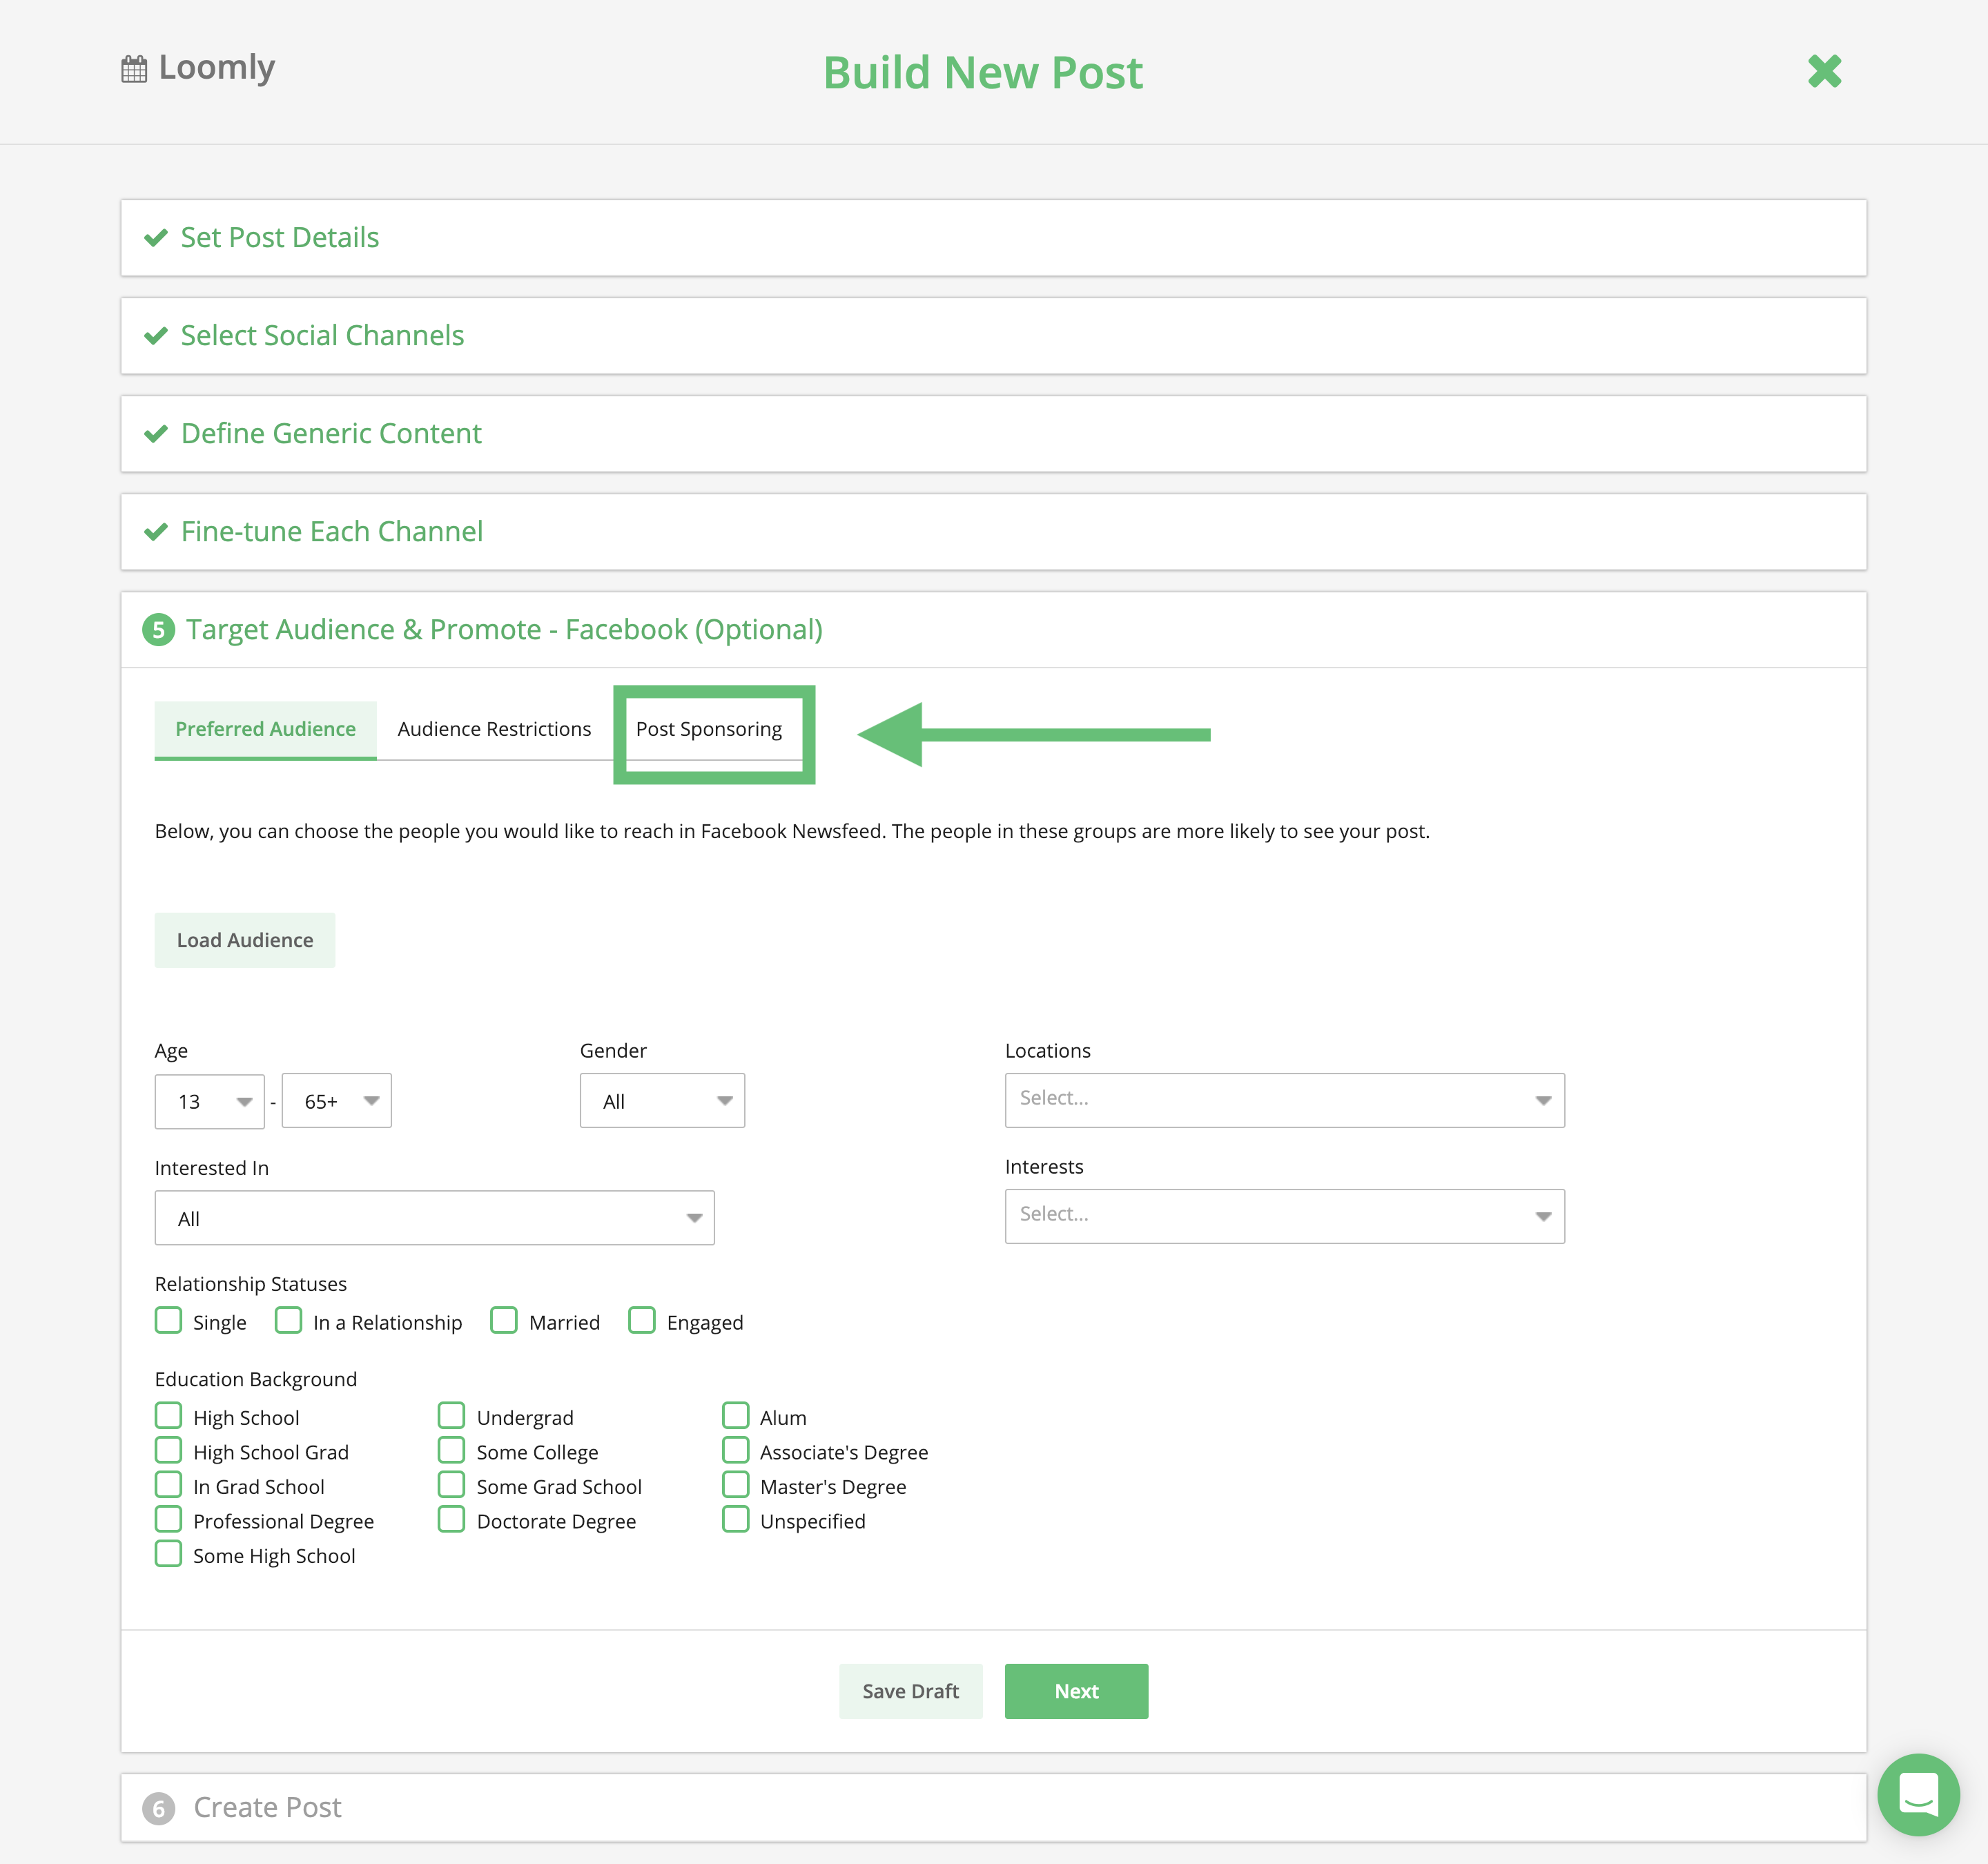Click the Define Generic Content checkmark icon
The width and height of the screenshot is (1988, 1864).
point(156,434)
